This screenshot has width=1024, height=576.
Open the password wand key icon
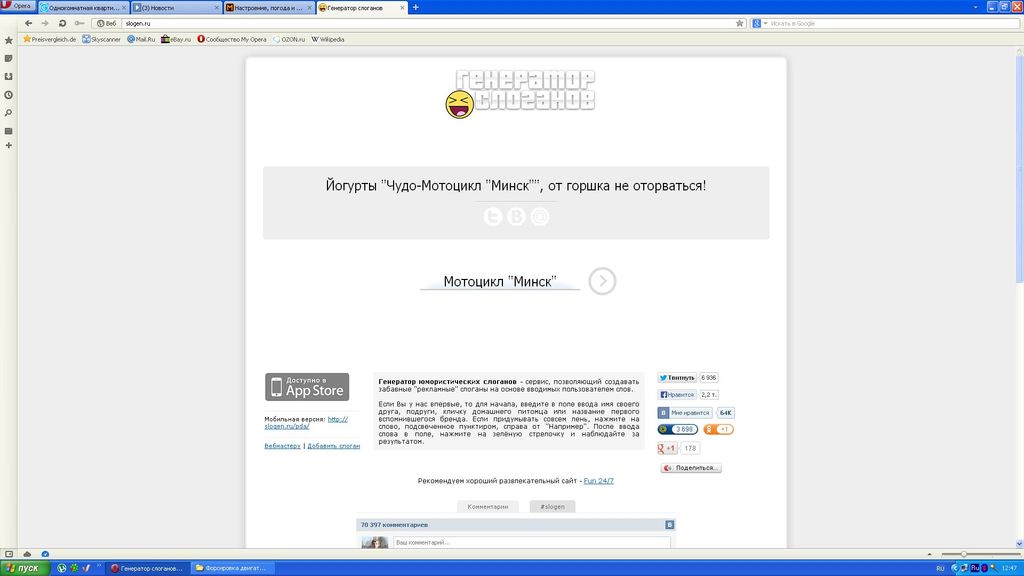[79, 24]
